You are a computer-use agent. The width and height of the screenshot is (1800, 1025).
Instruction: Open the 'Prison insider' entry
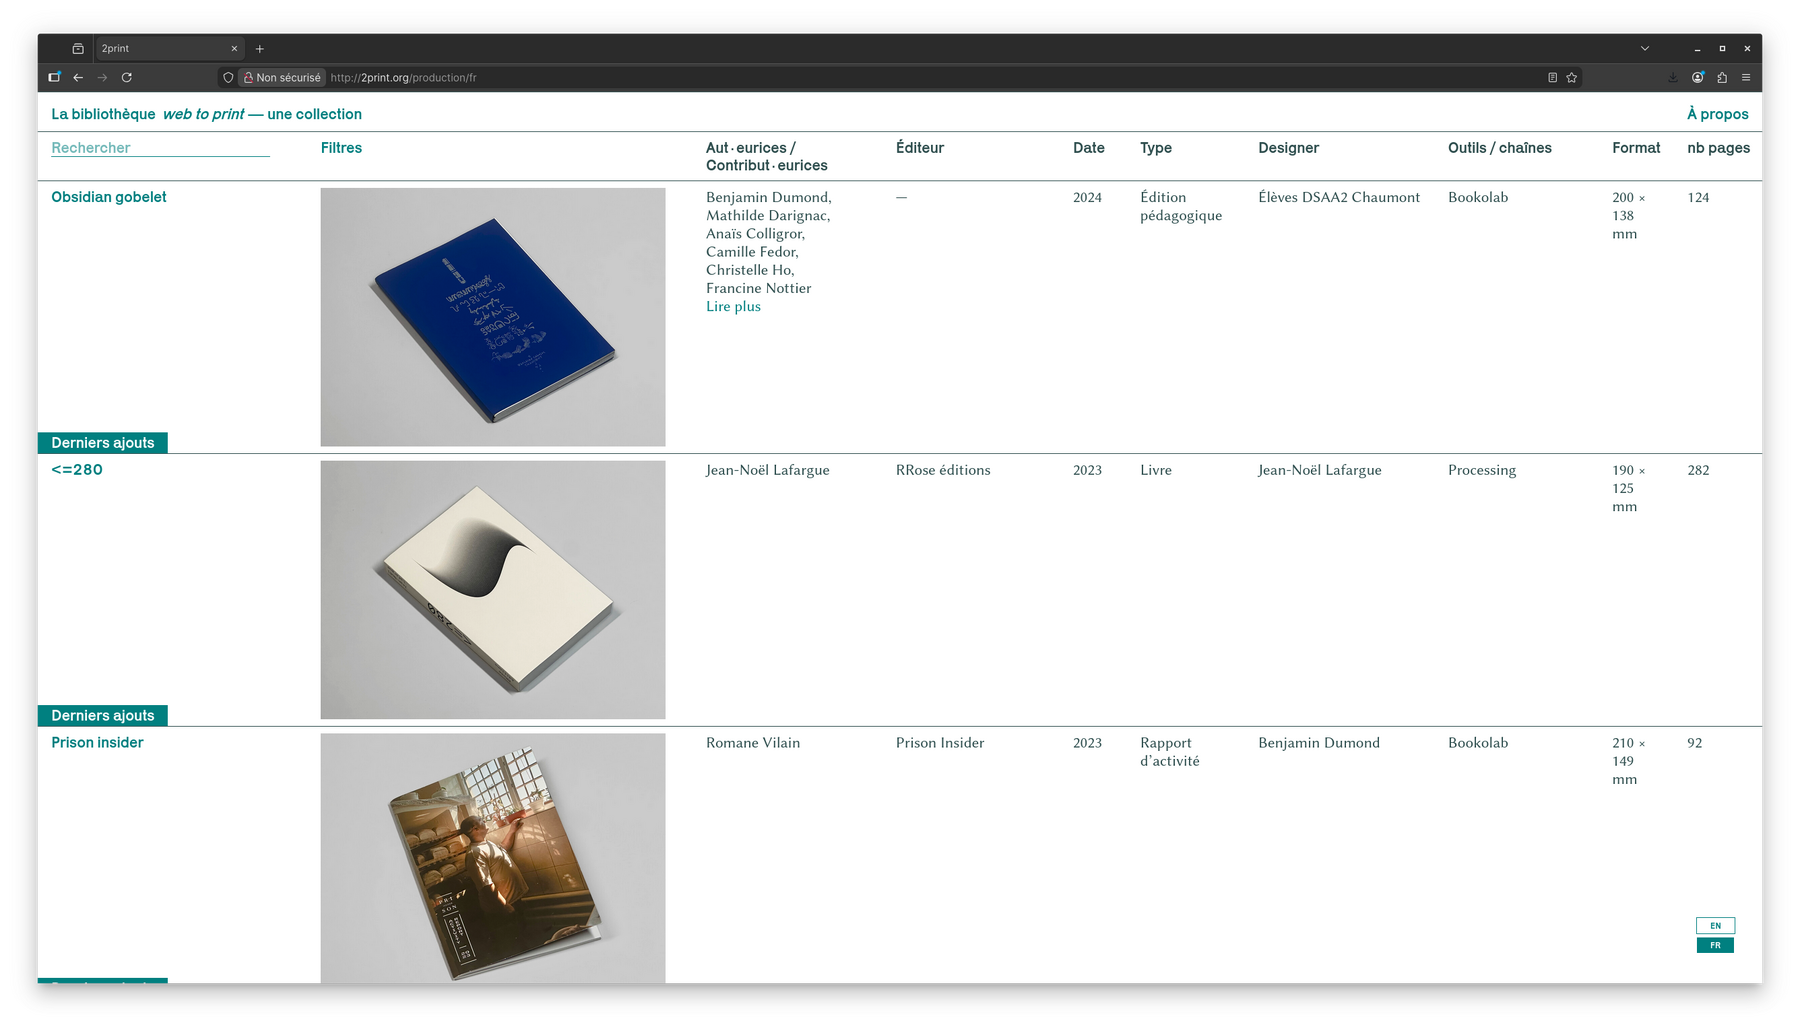pos(97,743)
